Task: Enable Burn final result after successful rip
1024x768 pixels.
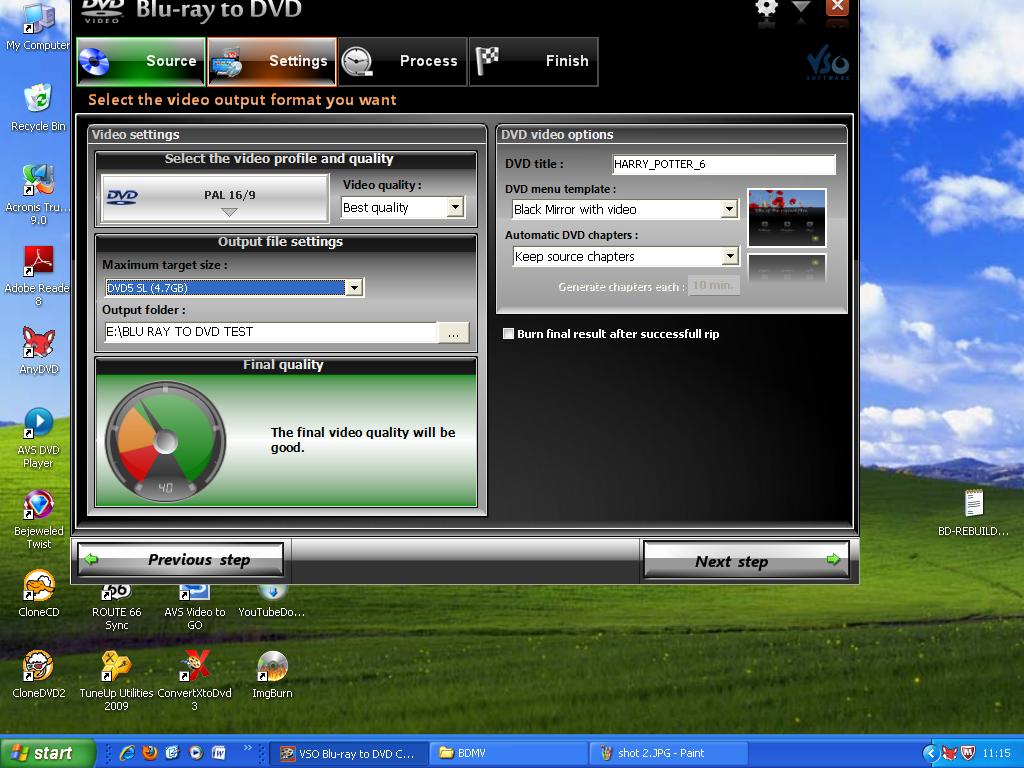Action: pyautogui.click(x=508, y=334)
